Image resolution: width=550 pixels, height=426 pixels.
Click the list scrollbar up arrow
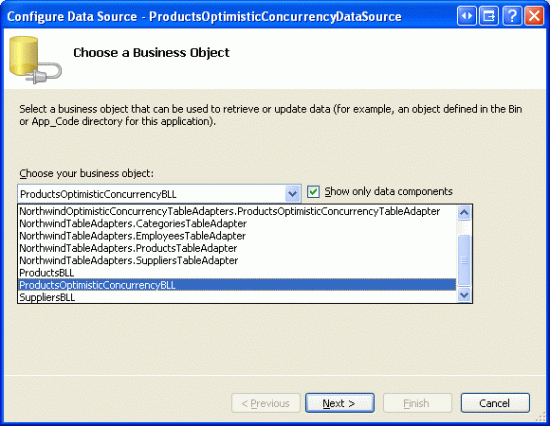click(x=464, y=213)
